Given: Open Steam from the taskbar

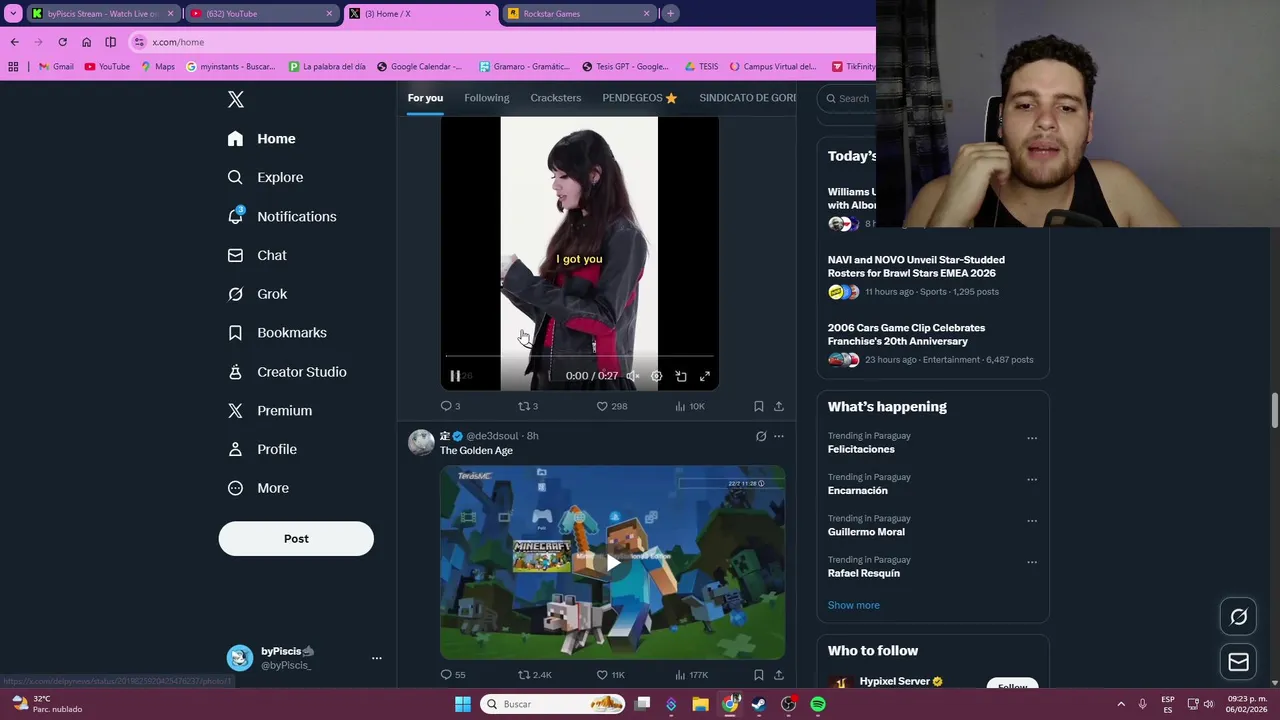Looking at the screenshot, I should 759,704.
